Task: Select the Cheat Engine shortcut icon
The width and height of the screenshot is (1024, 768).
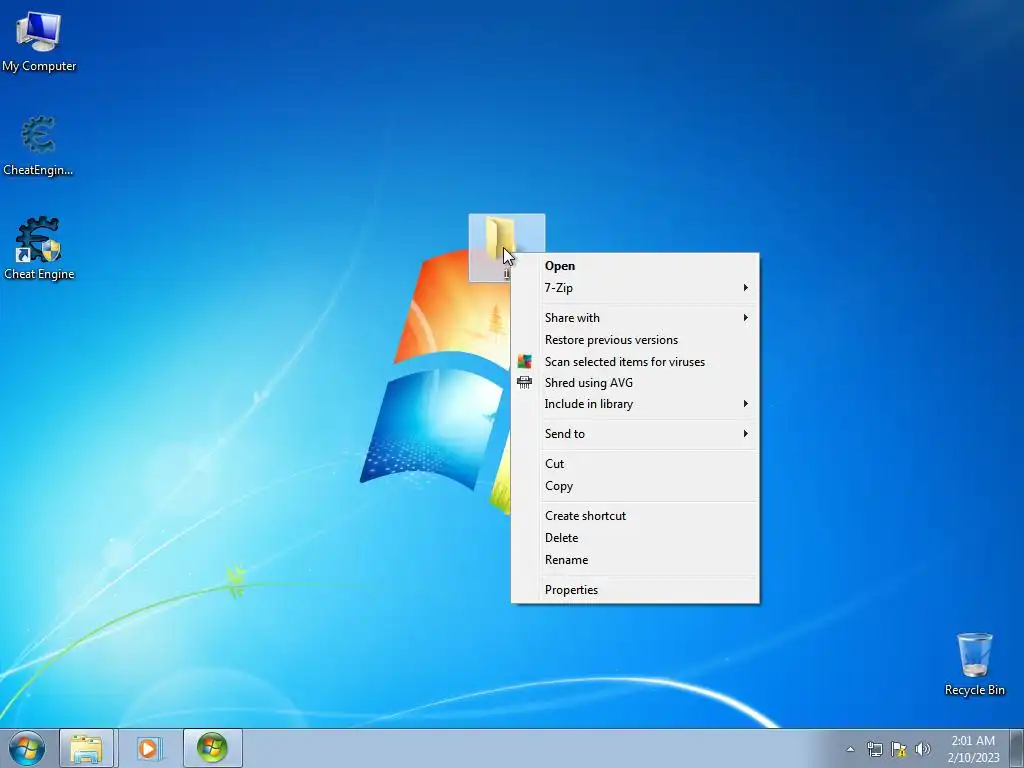Action: pyautogui.click(x=39, y=249)
